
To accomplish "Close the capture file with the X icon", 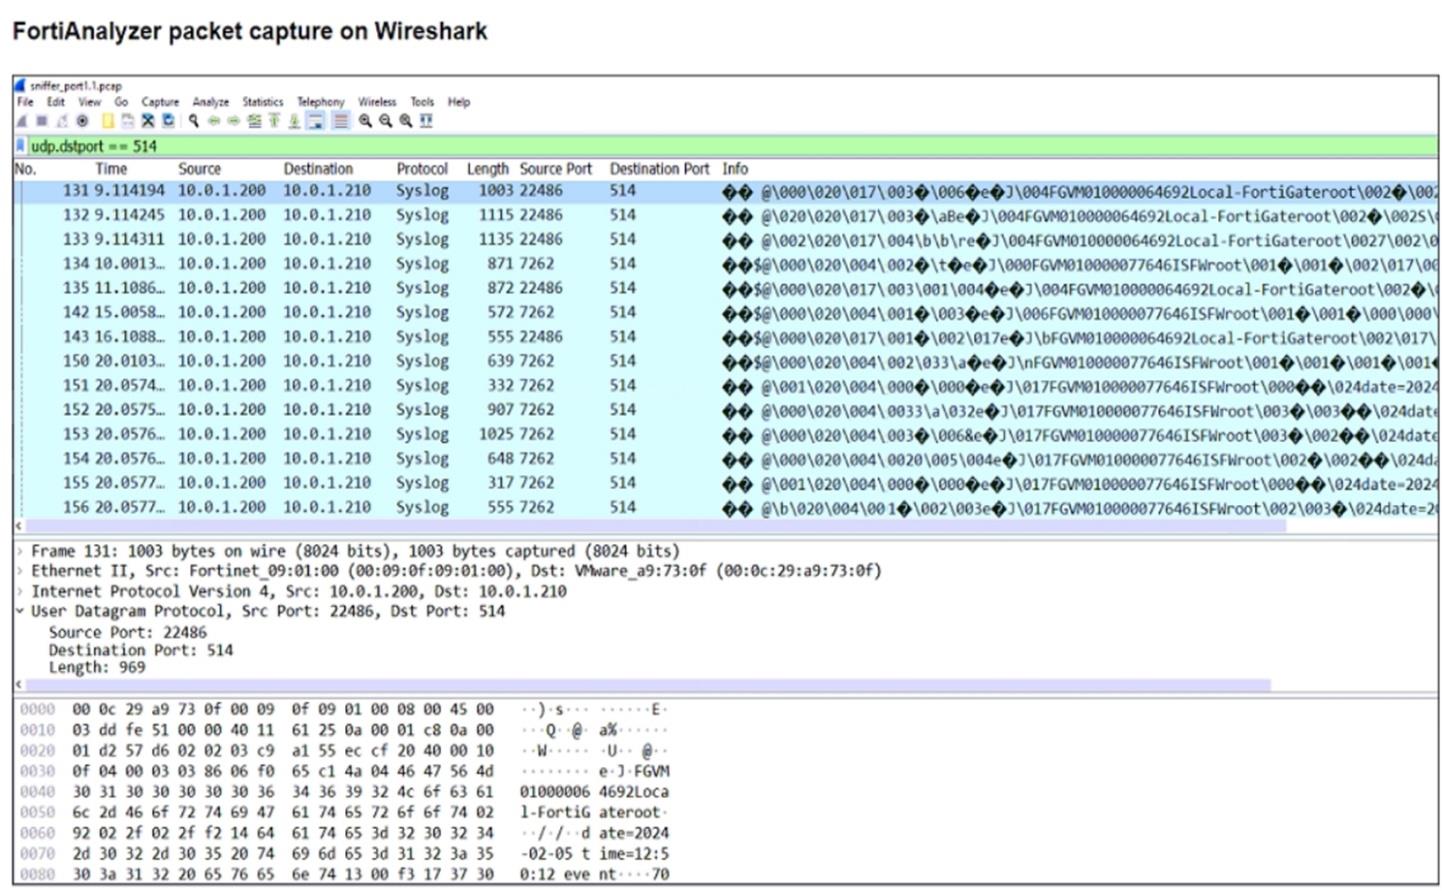I will coord(148,121).
